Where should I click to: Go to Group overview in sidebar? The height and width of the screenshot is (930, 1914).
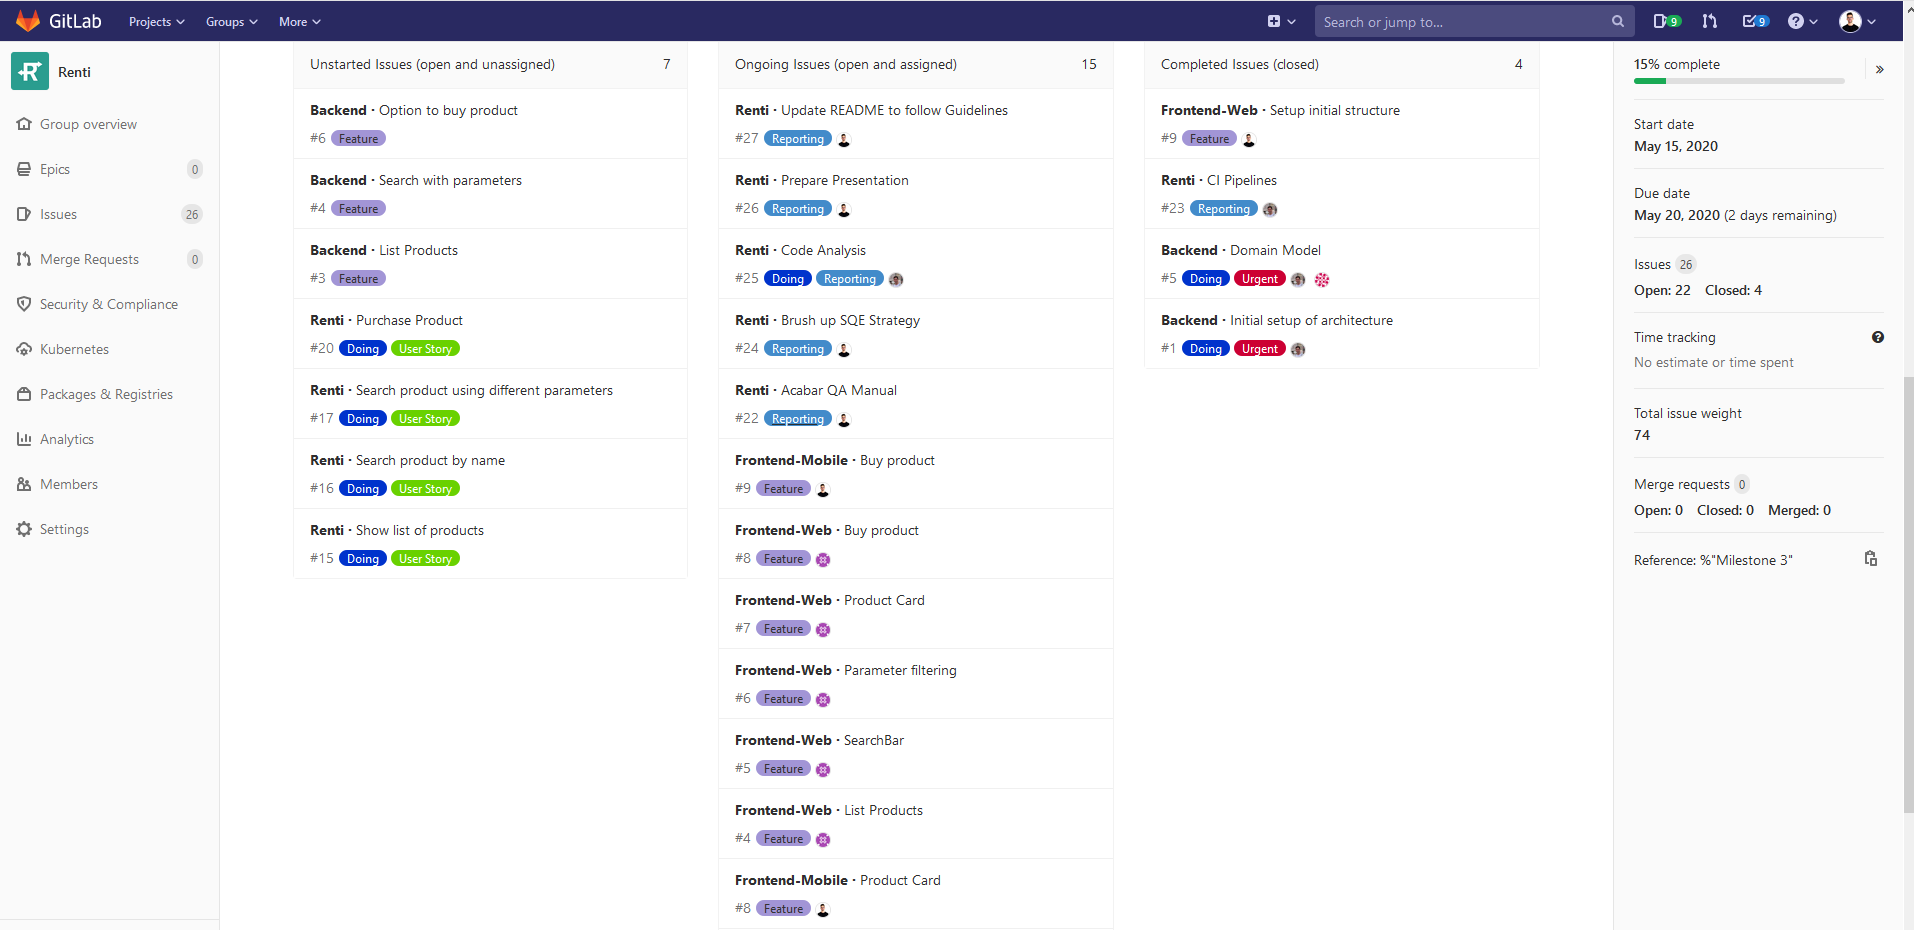click(x=88, y=124)
